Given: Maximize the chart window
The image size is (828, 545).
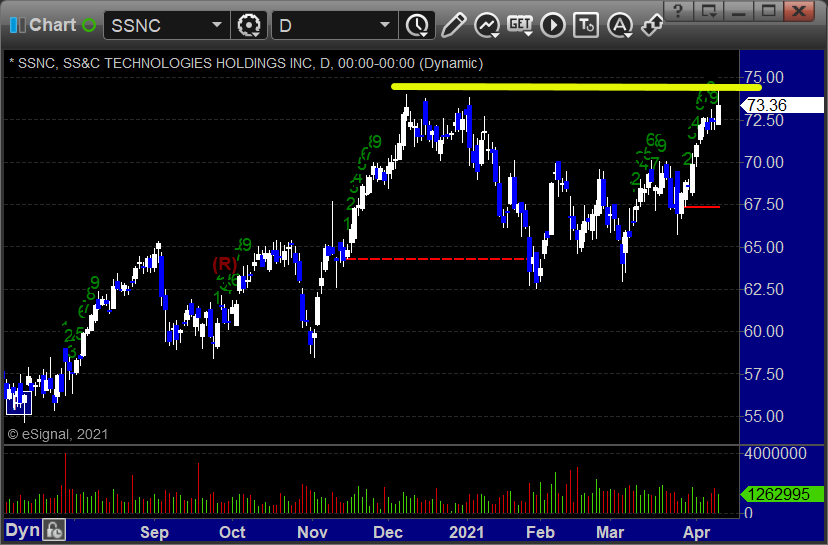Looking at the screenshot, I should point(768,11).
